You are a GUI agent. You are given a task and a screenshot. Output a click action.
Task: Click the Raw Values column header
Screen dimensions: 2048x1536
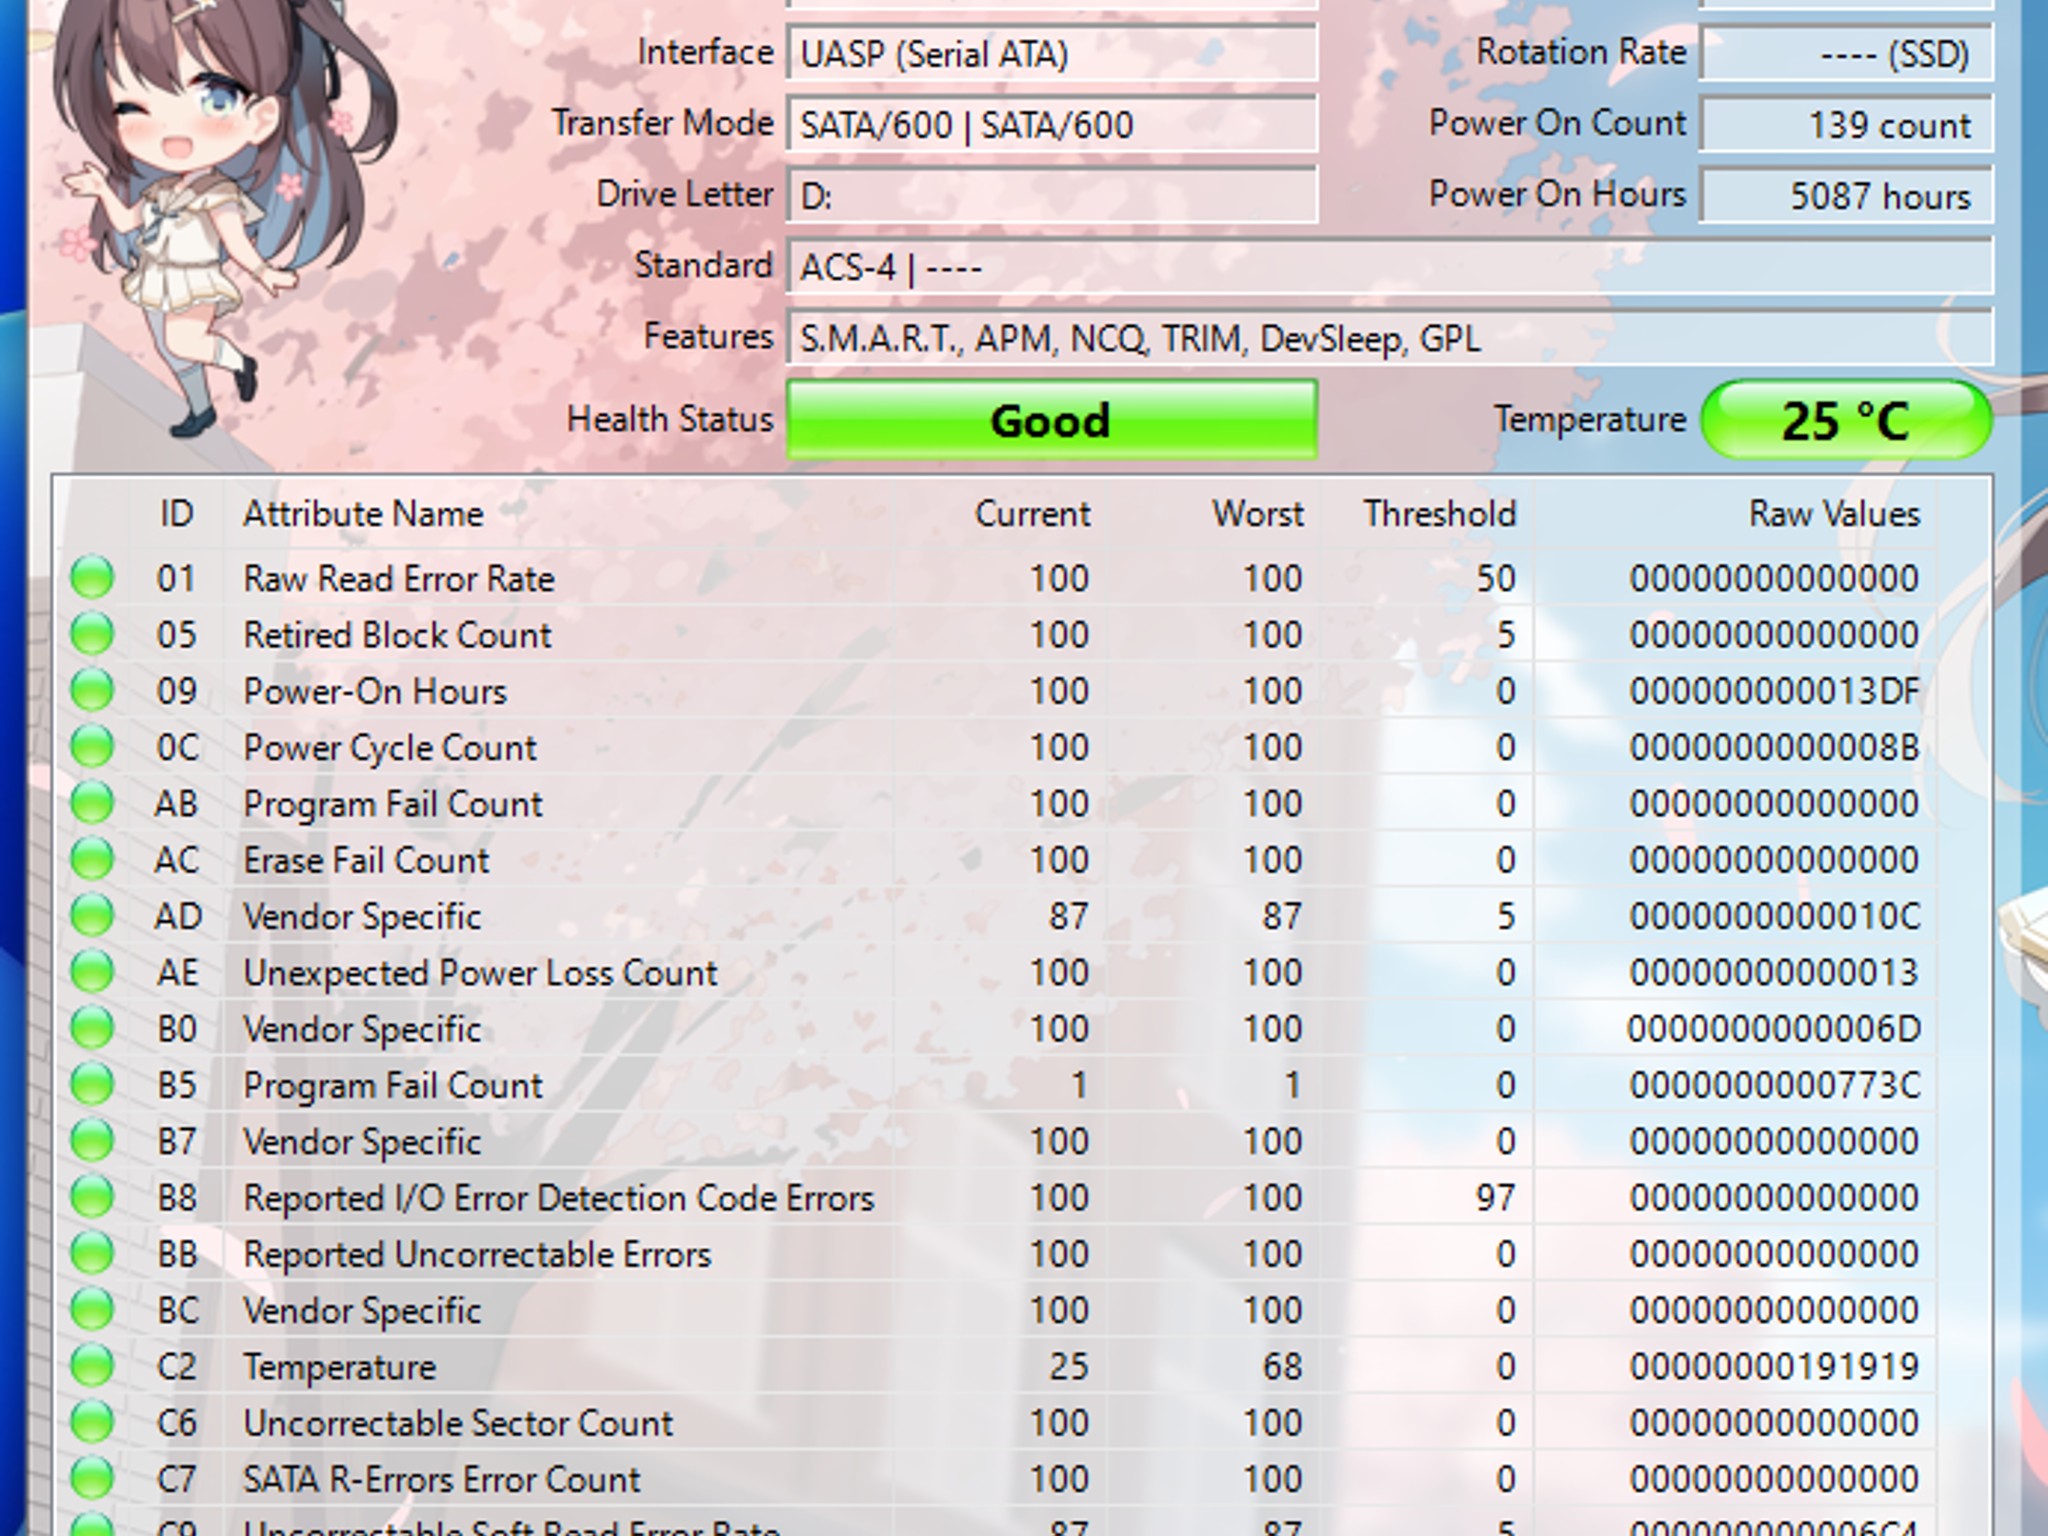1834,514
